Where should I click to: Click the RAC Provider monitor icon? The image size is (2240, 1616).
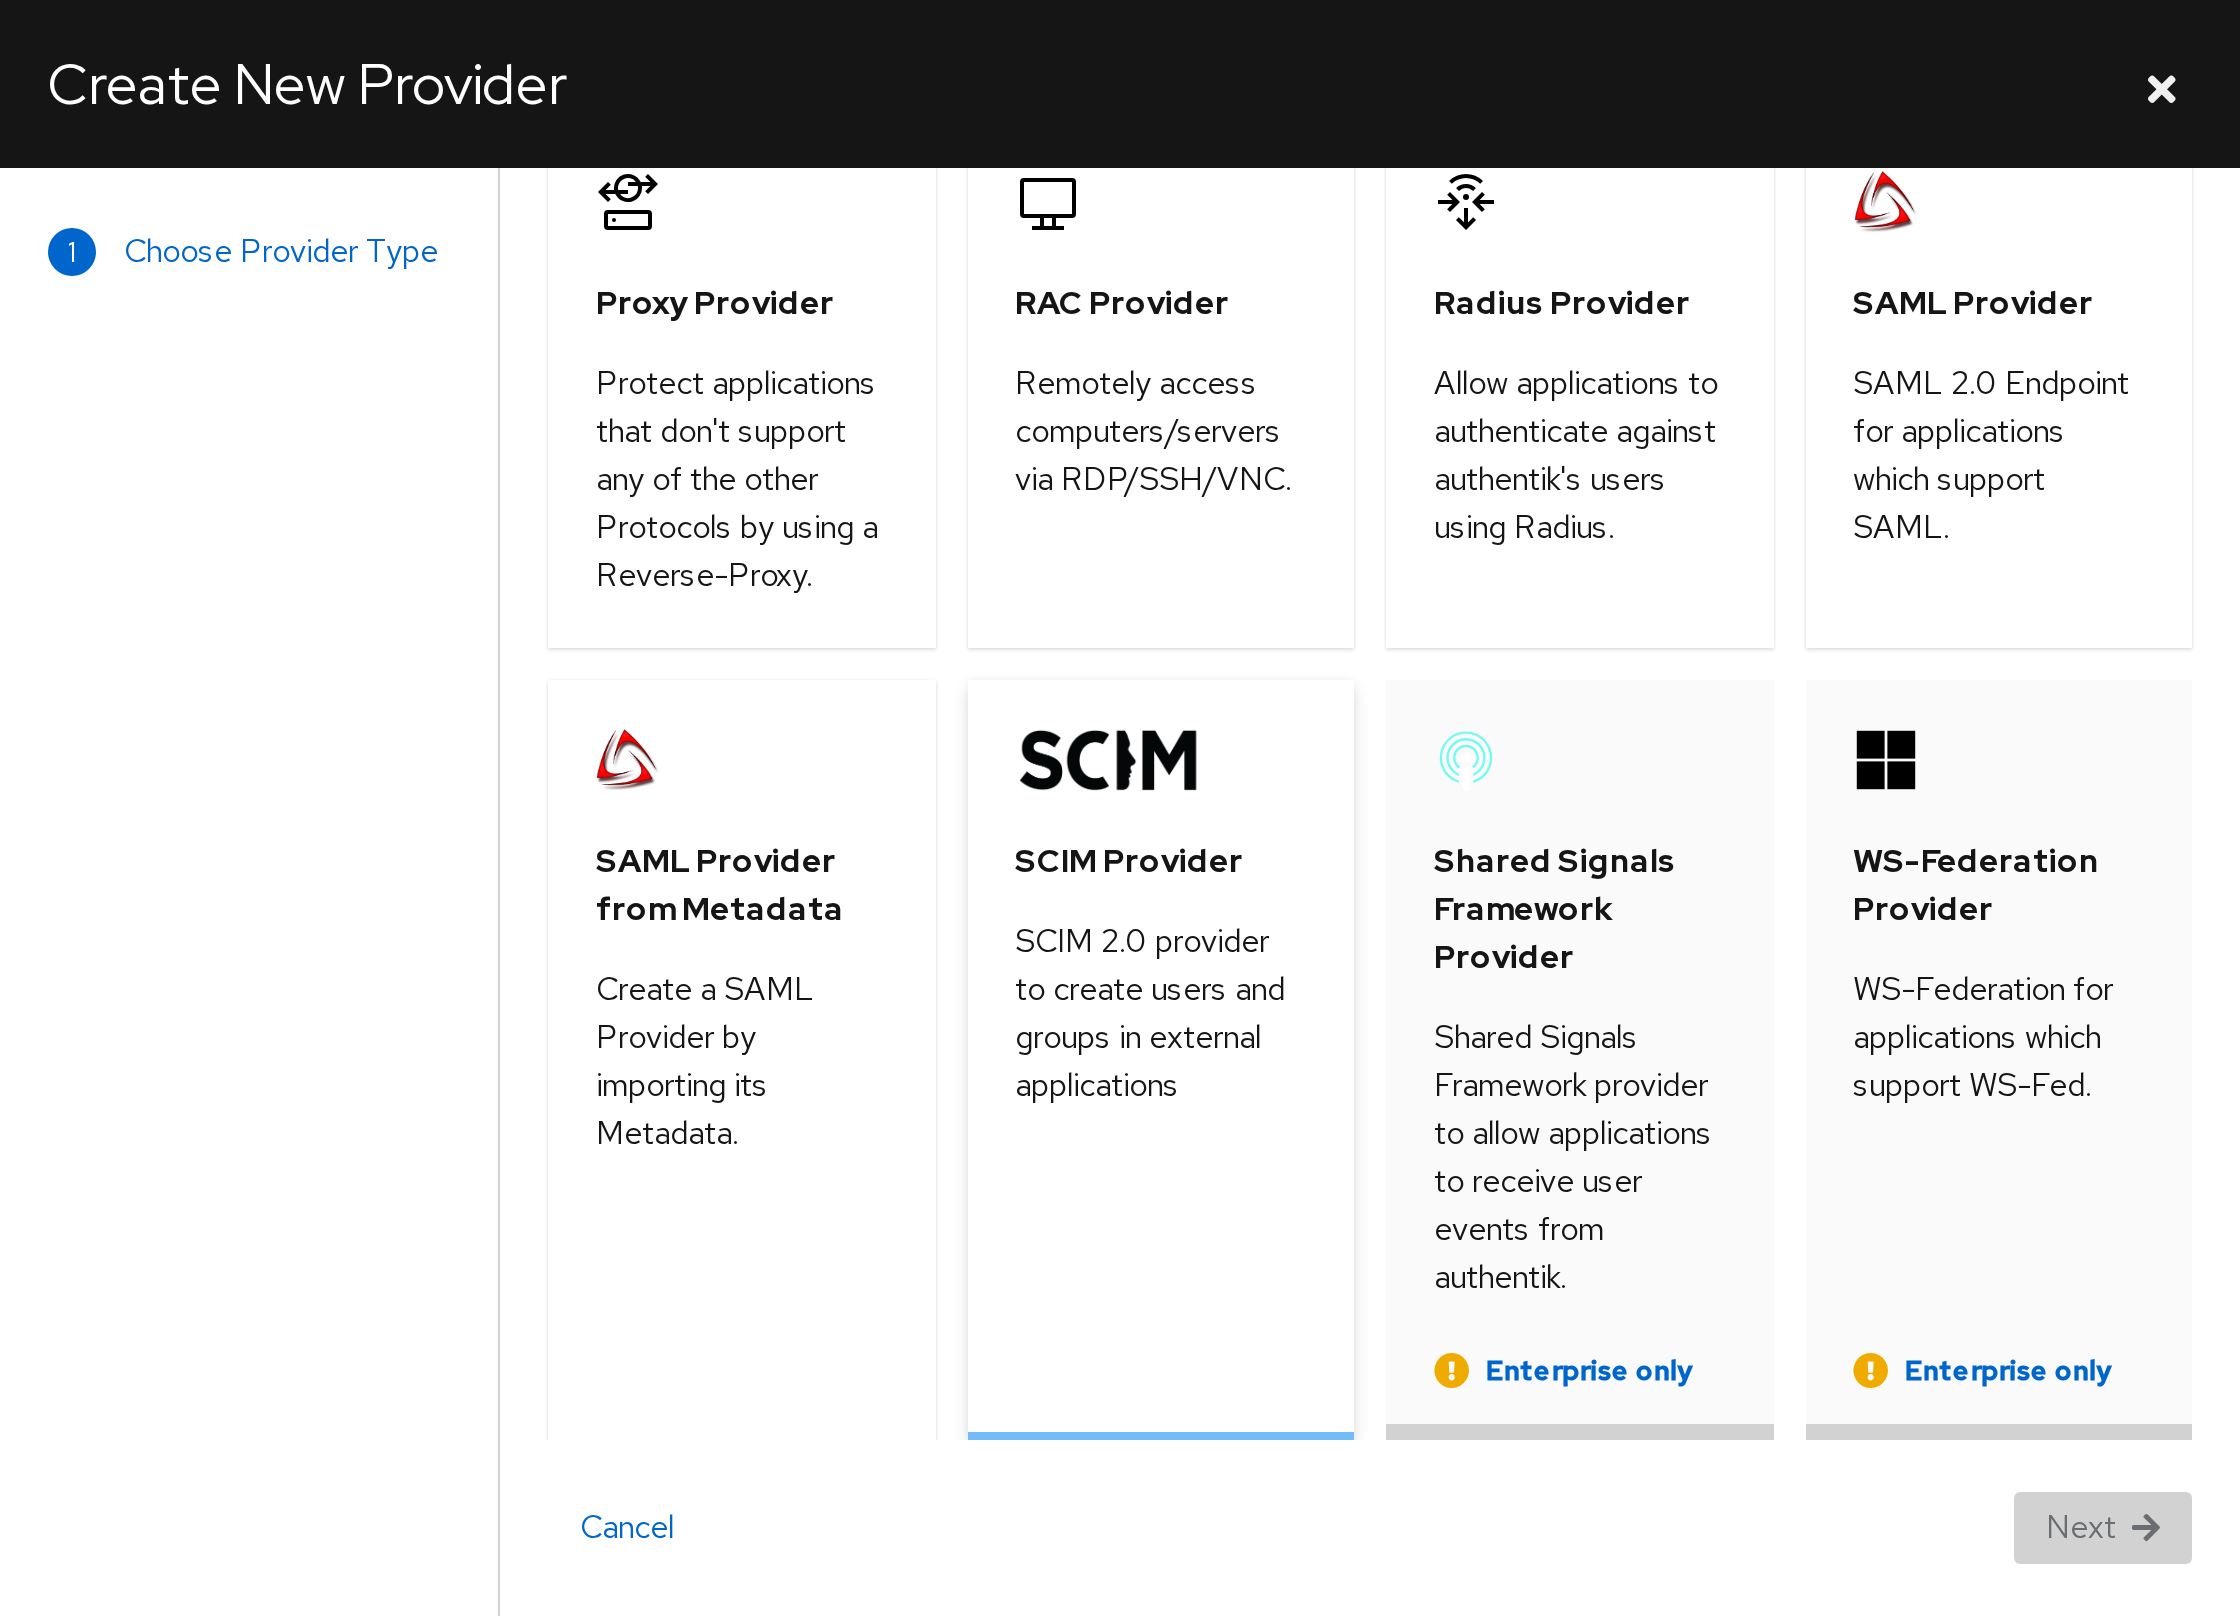tap(1047, 203)
